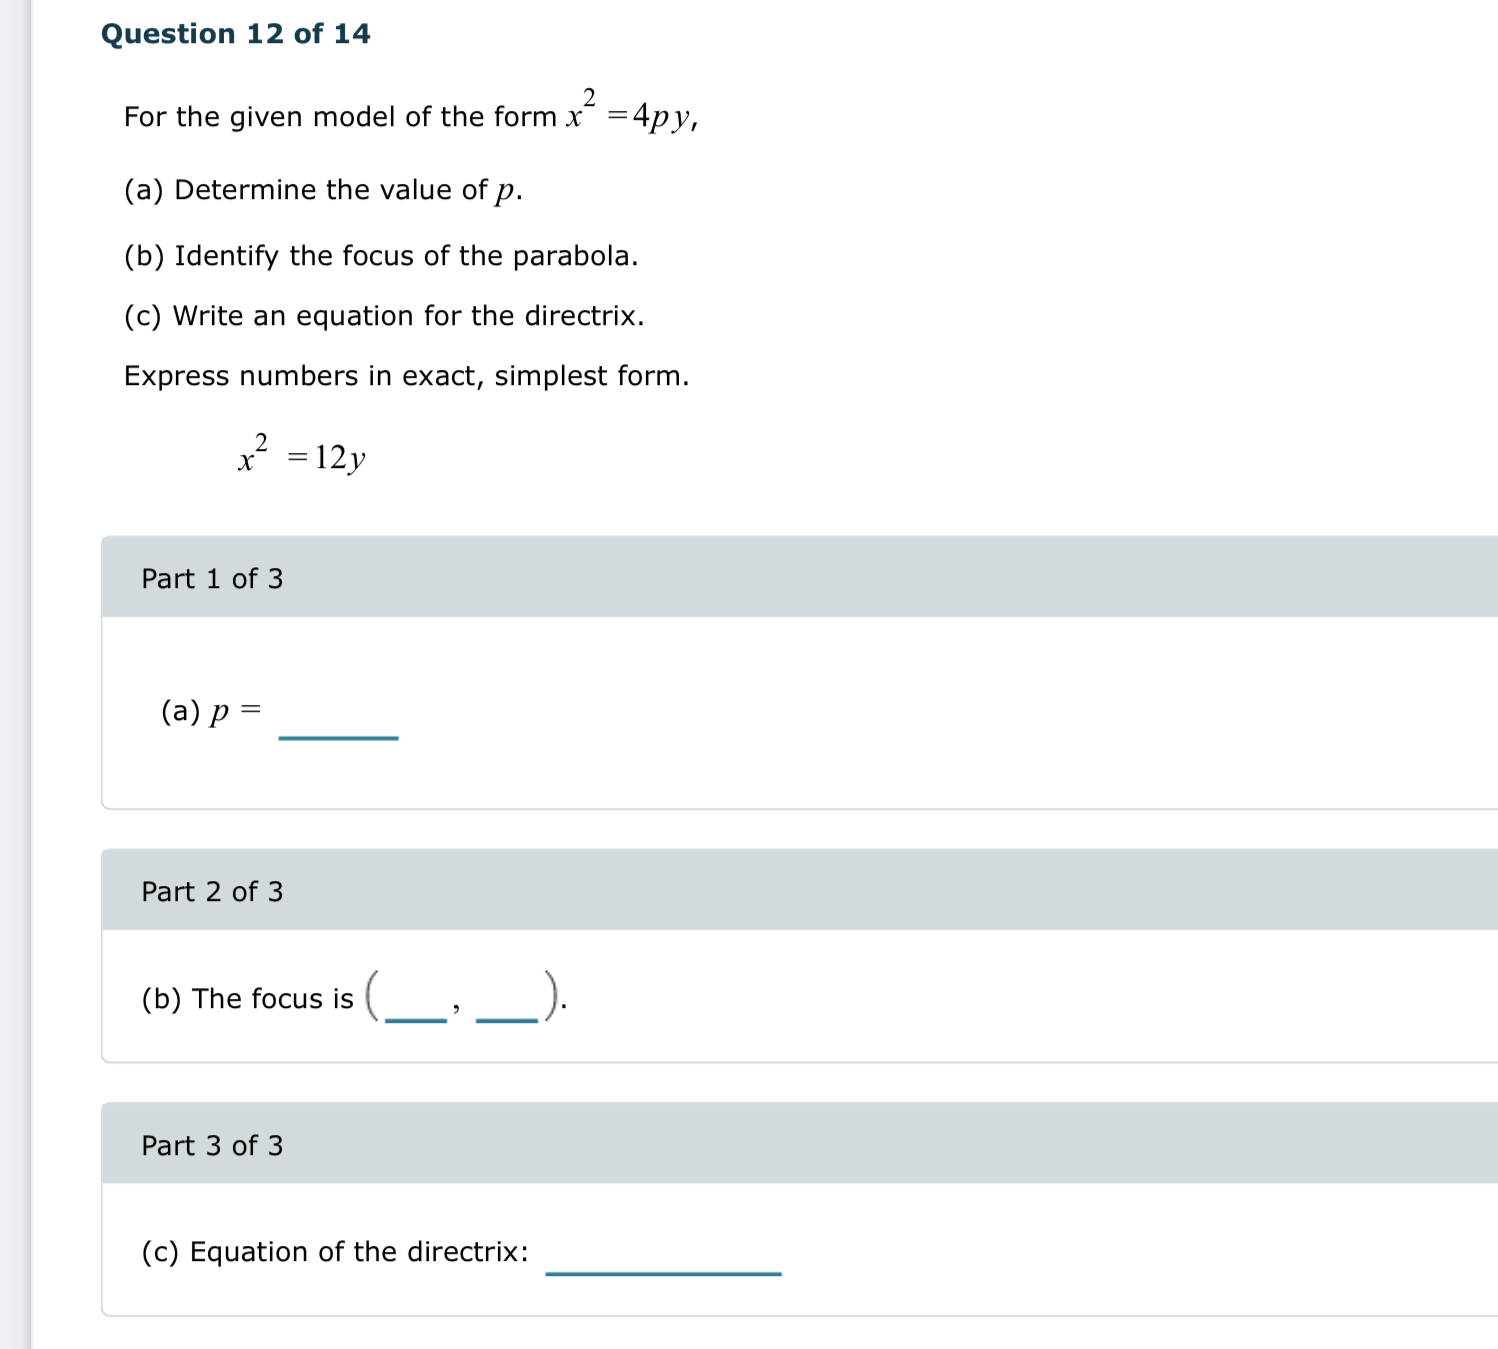The height and width of the screenshot is (1349, 1498).
Task: Select the Part 1 of 3 header
Action: pyautogui.click(x=211, y=578)
